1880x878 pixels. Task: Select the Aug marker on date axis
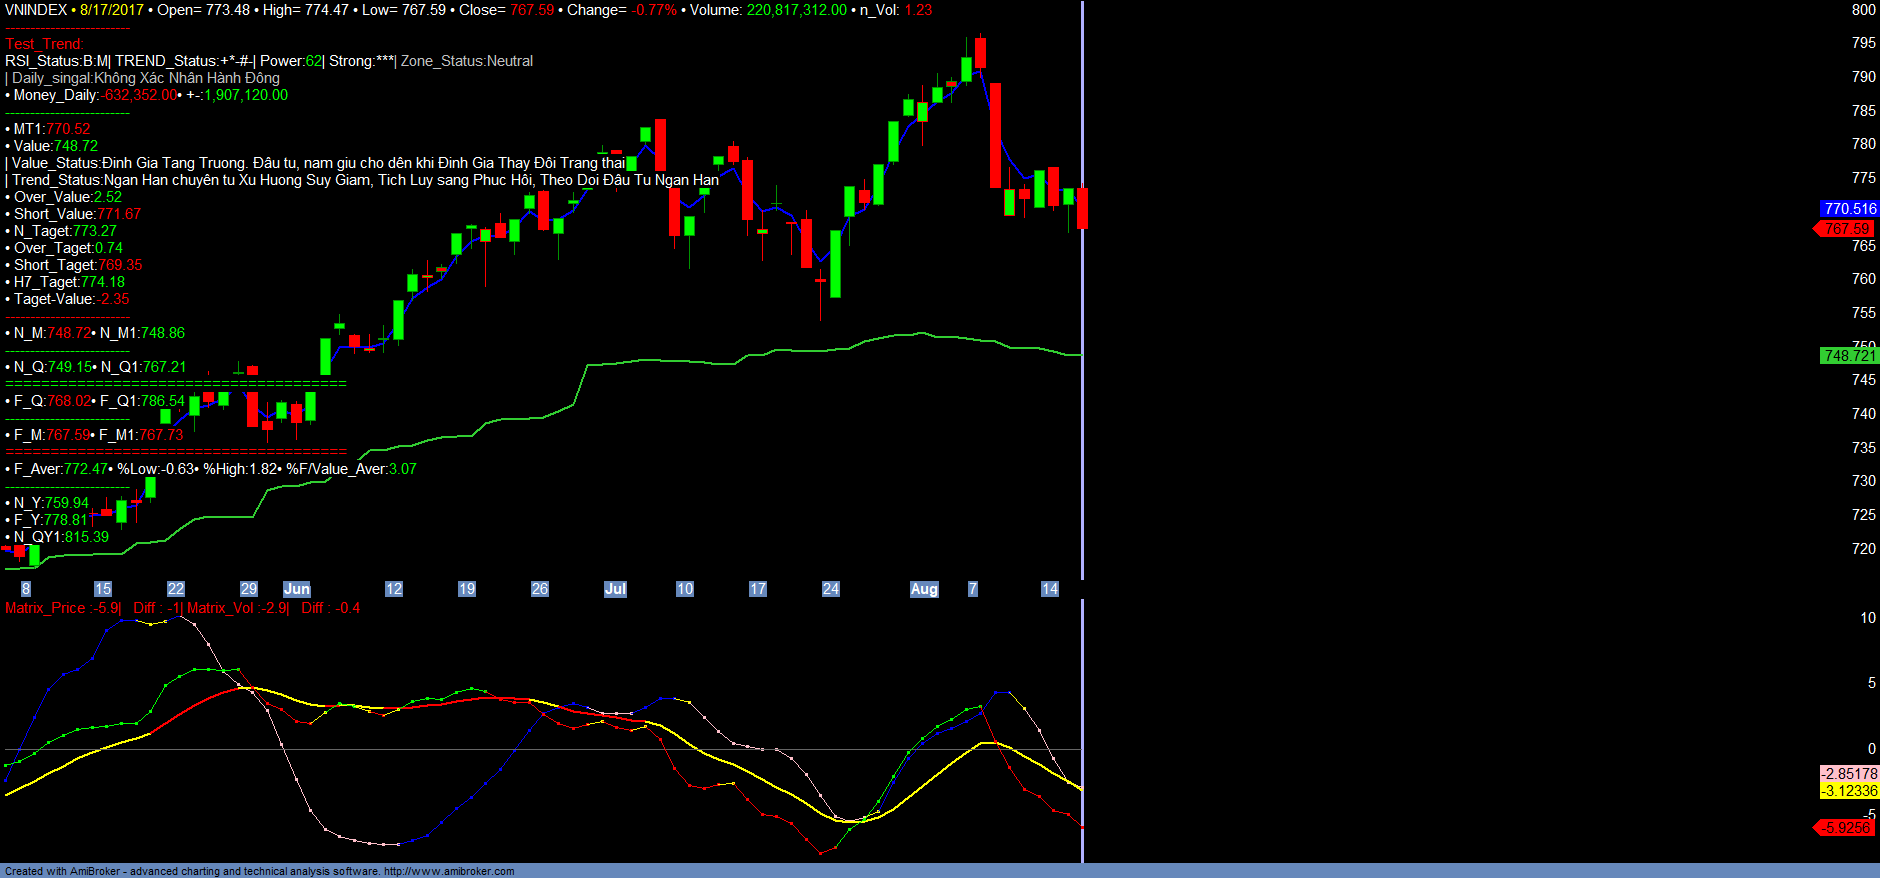click(924, 589)
